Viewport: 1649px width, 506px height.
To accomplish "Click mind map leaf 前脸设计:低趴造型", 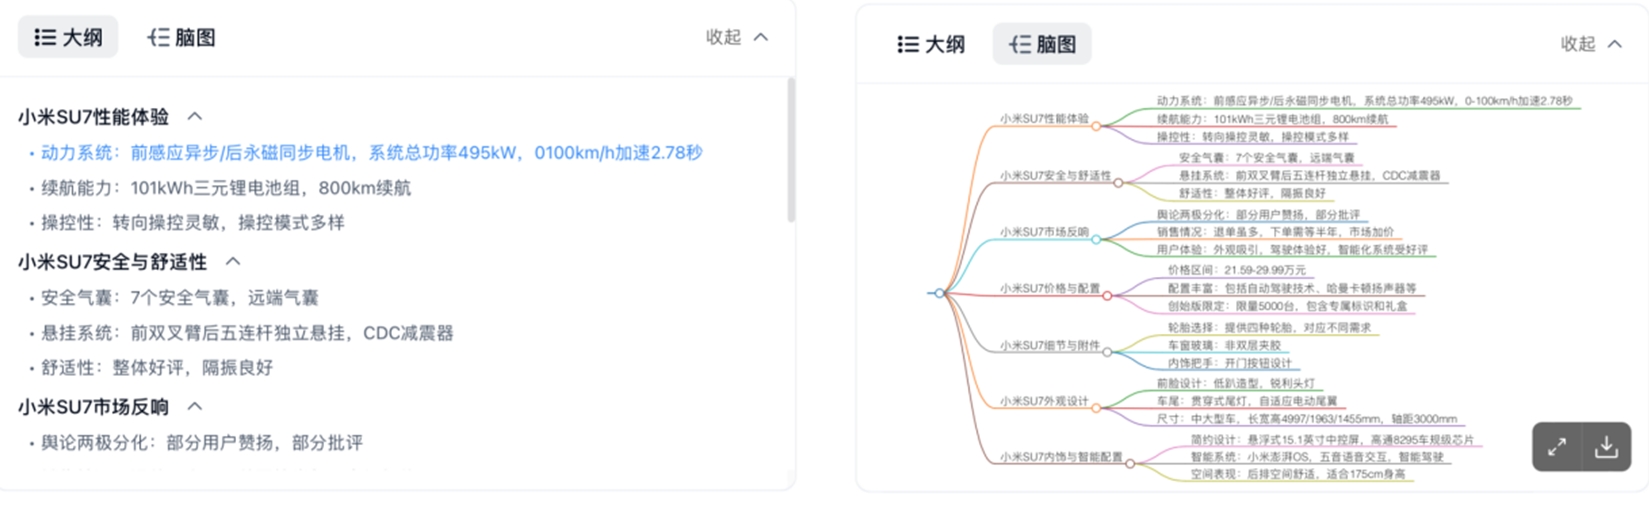I will click(x=1235, y=384).
